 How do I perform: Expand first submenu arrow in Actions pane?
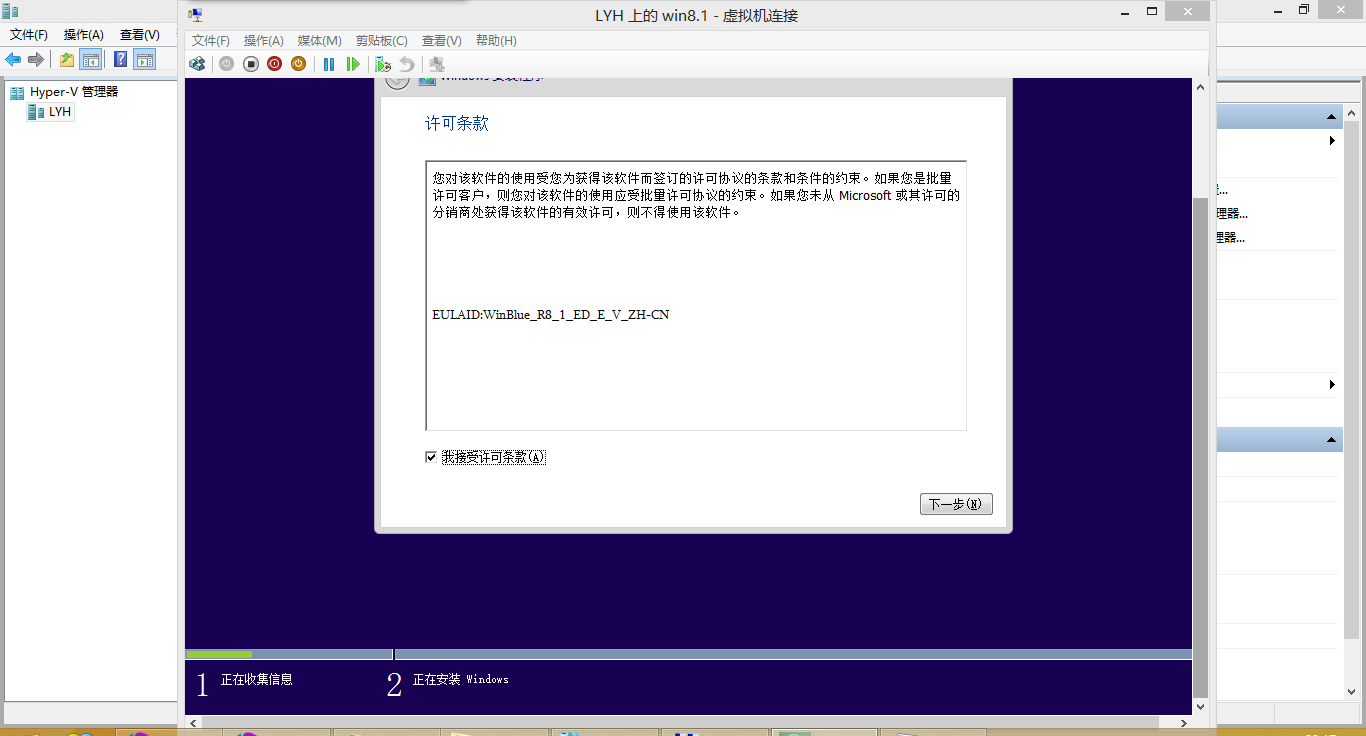(1332, 141)
